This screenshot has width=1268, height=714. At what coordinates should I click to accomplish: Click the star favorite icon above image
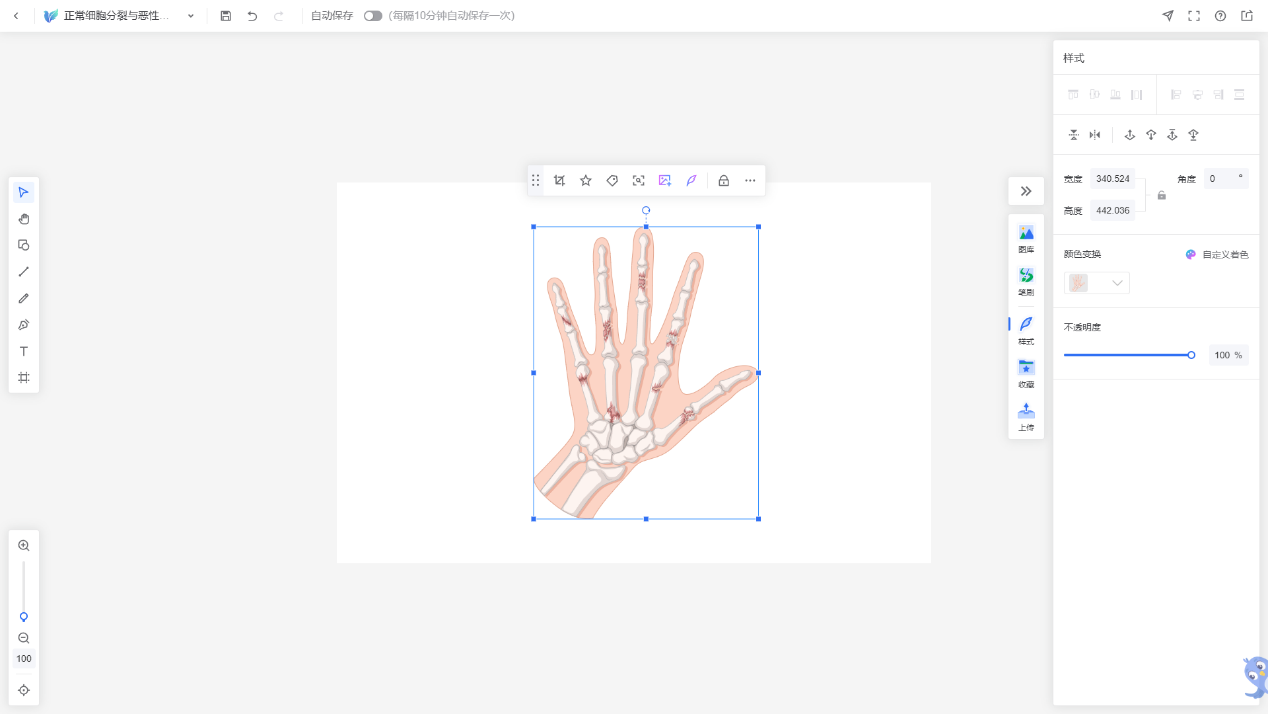tap(586, 181)
